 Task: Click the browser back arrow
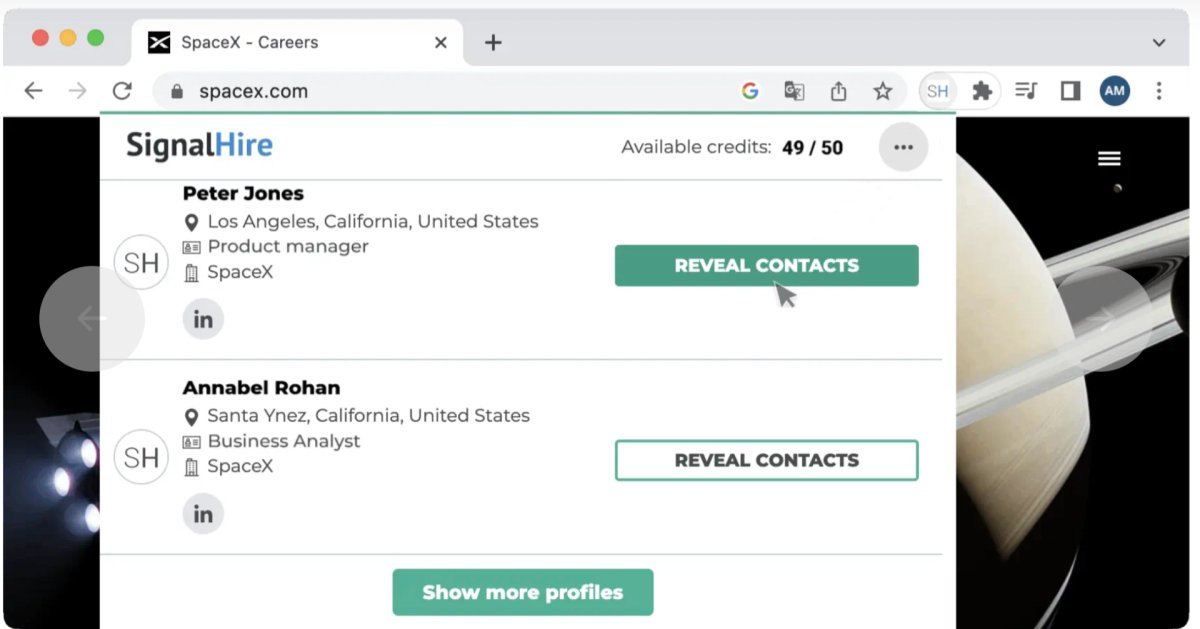coord(33,91)
